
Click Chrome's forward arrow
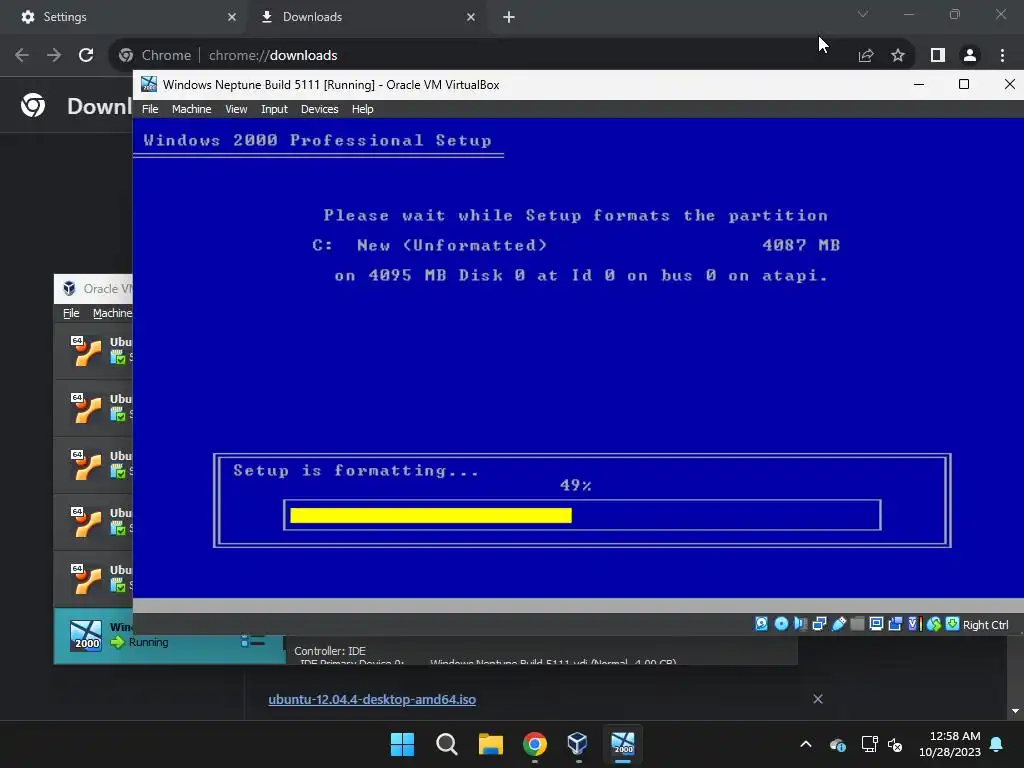click(54, 55)
